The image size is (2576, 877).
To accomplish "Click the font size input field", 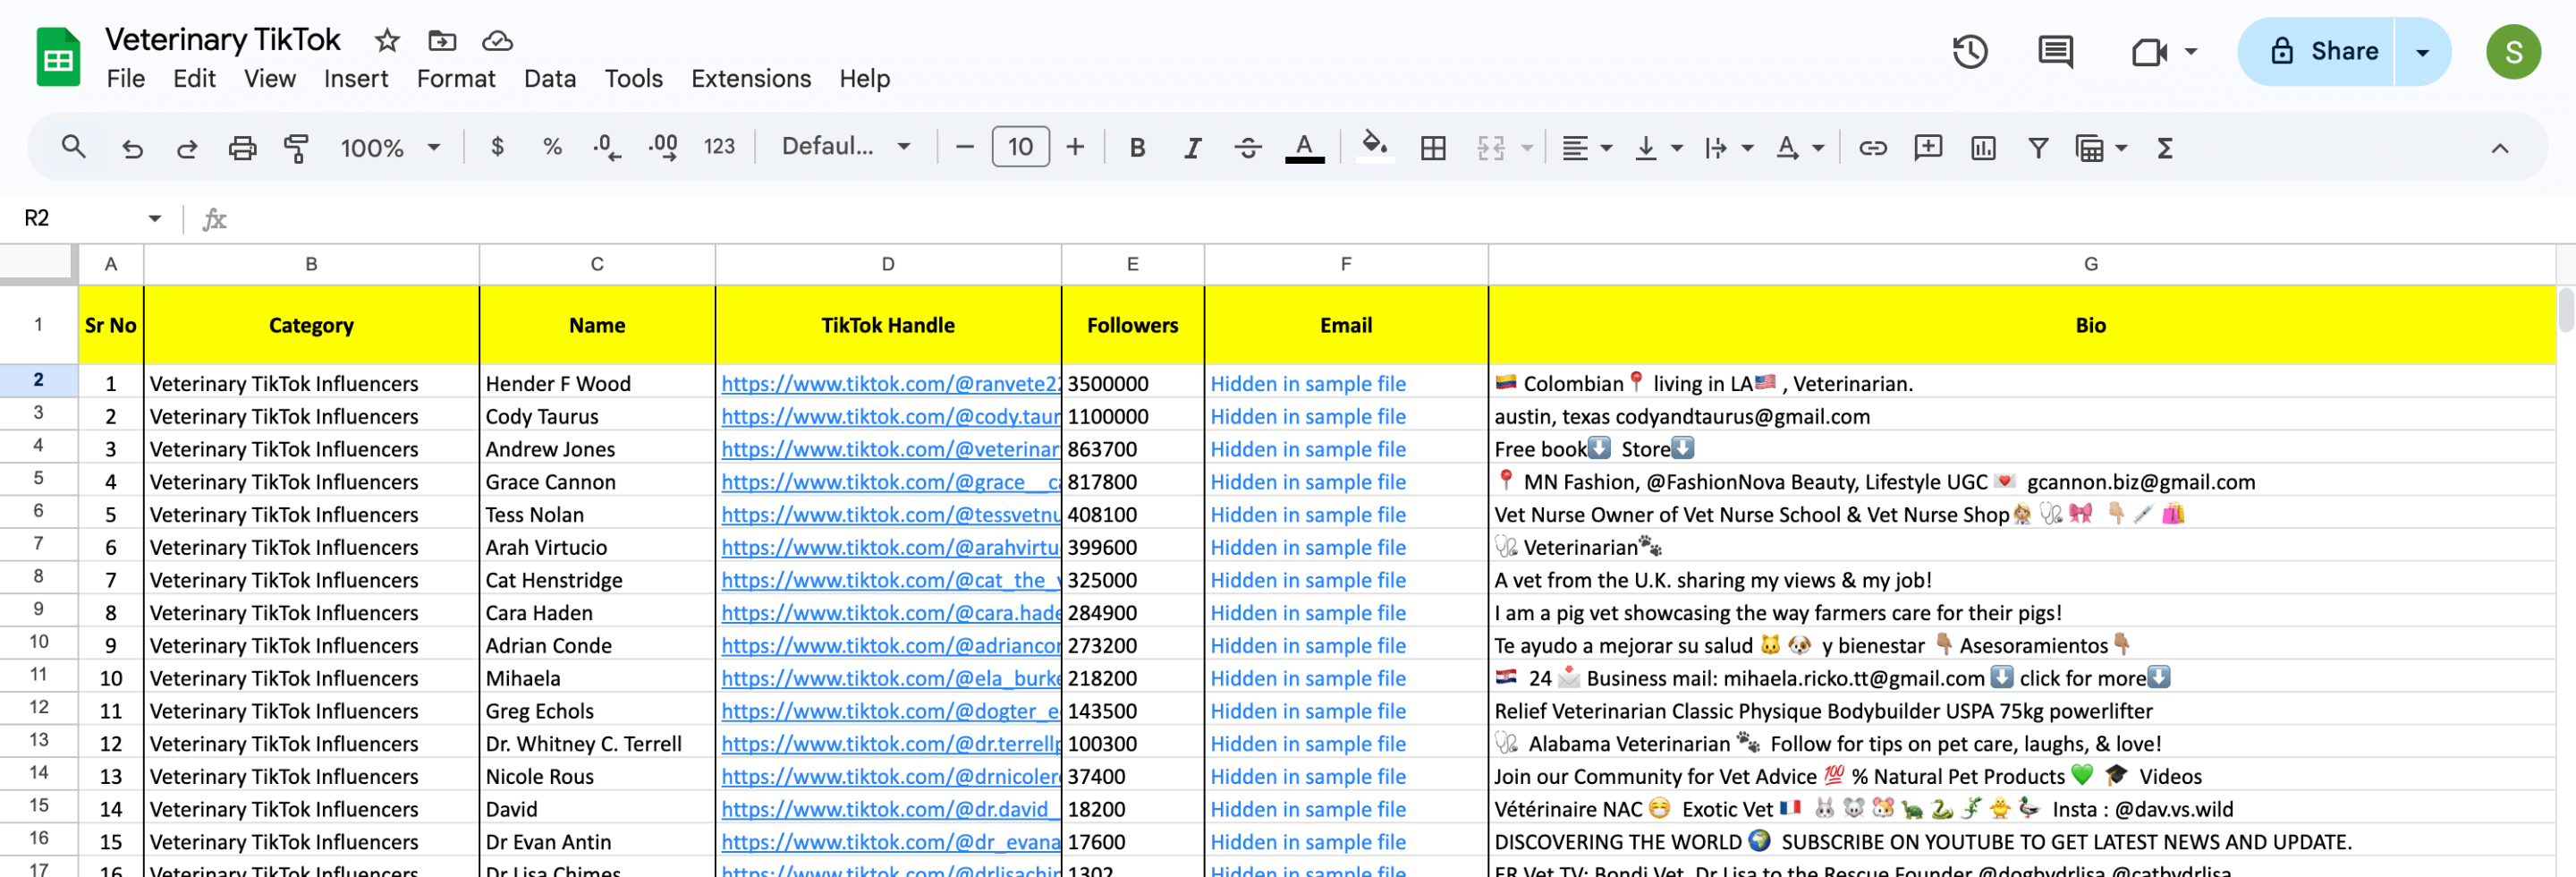I will click(x=1020, y=147).
